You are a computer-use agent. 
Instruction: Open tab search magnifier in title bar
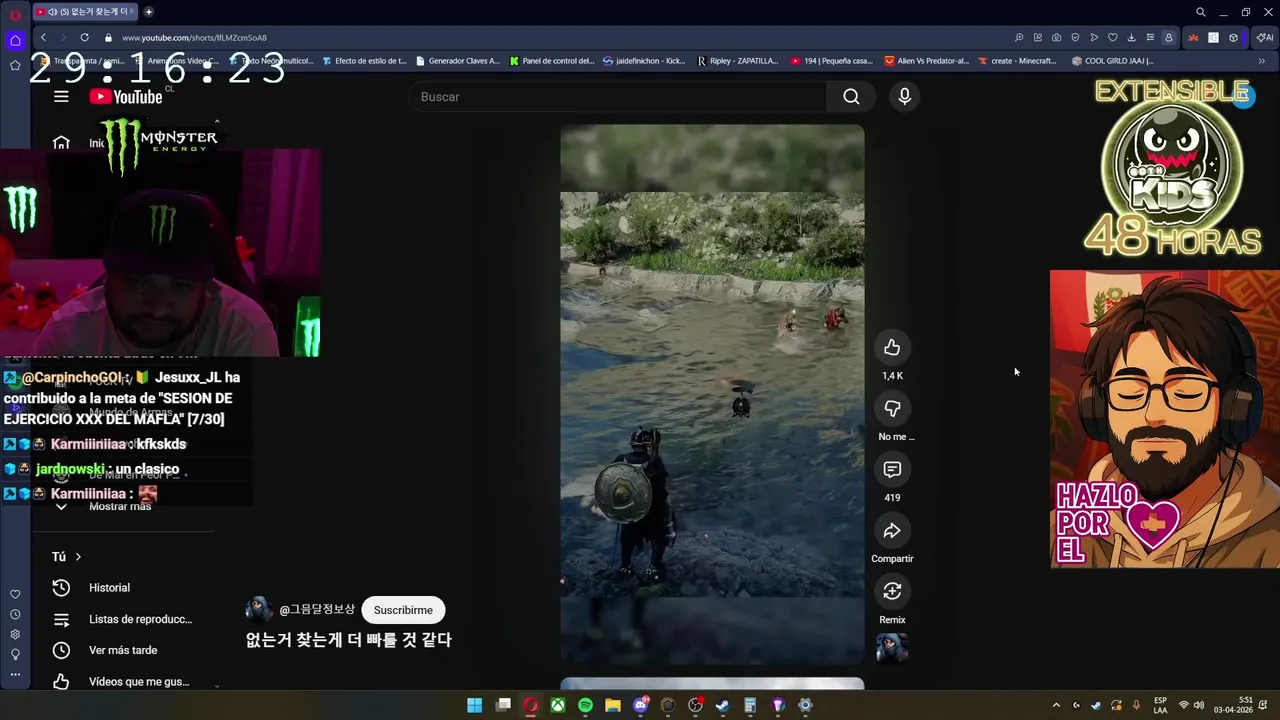(1200, 12)
